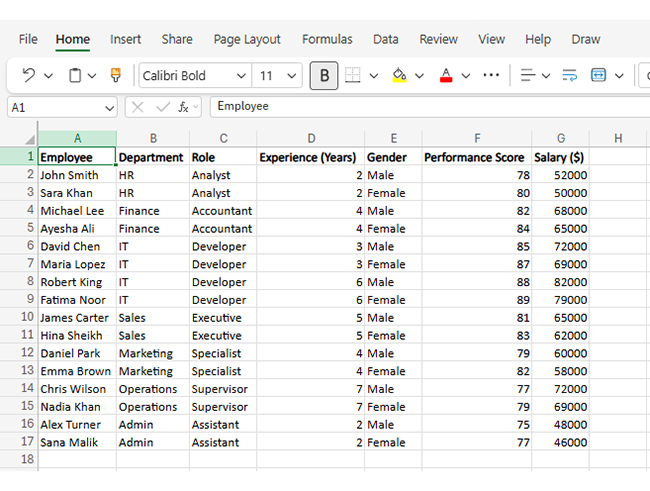Open the Formulas tab

(x=327, y=39)
